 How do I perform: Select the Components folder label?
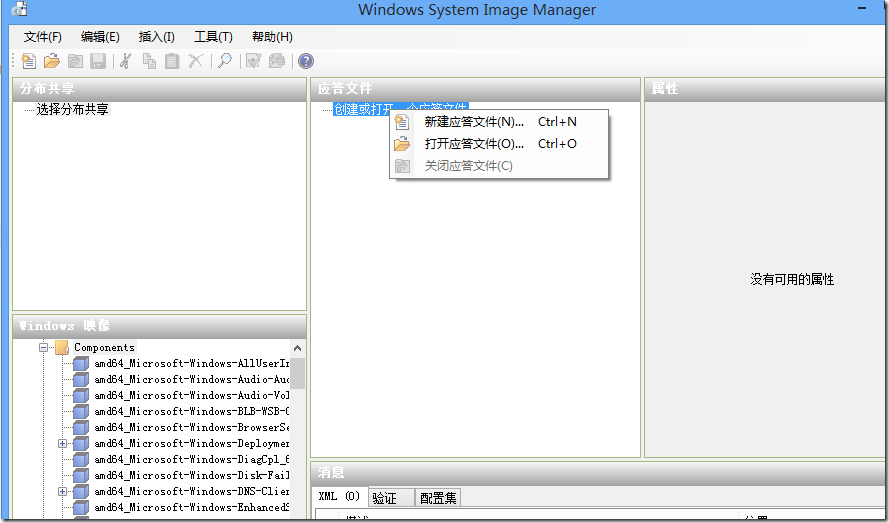(x=104, y=347)
